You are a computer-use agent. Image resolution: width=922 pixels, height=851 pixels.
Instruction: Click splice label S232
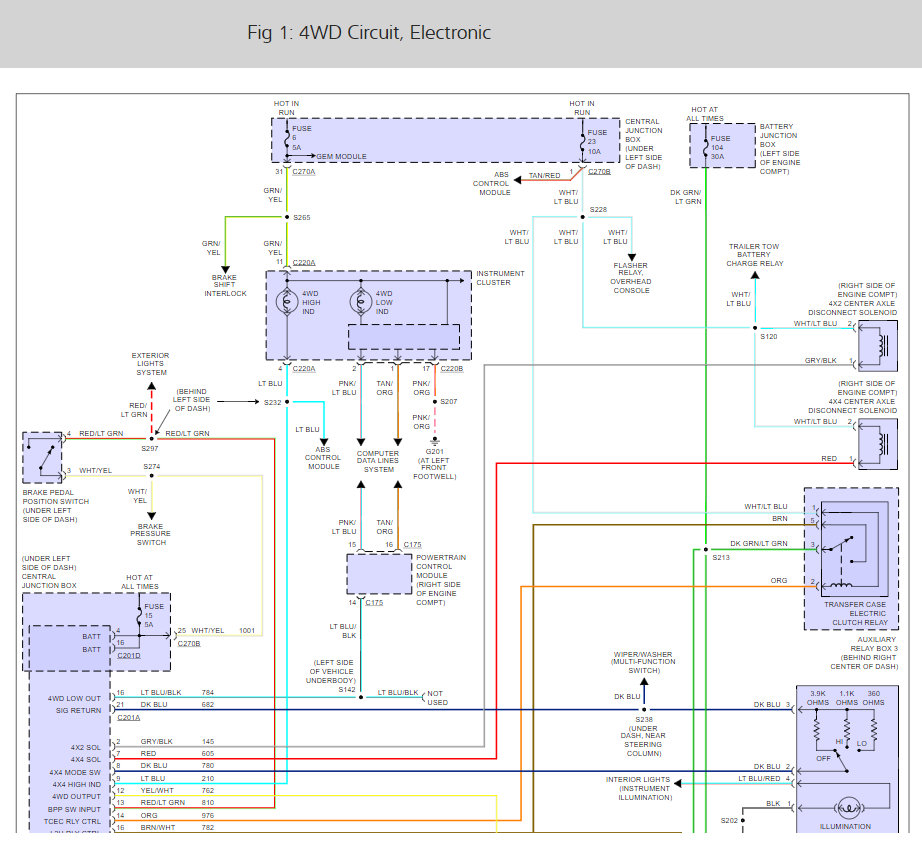(x=272, y=402)
